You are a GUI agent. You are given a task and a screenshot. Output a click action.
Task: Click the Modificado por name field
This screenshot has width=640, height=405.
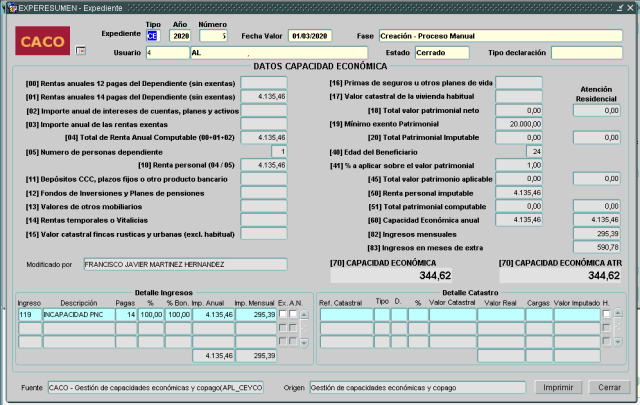(x=184, y=265)
